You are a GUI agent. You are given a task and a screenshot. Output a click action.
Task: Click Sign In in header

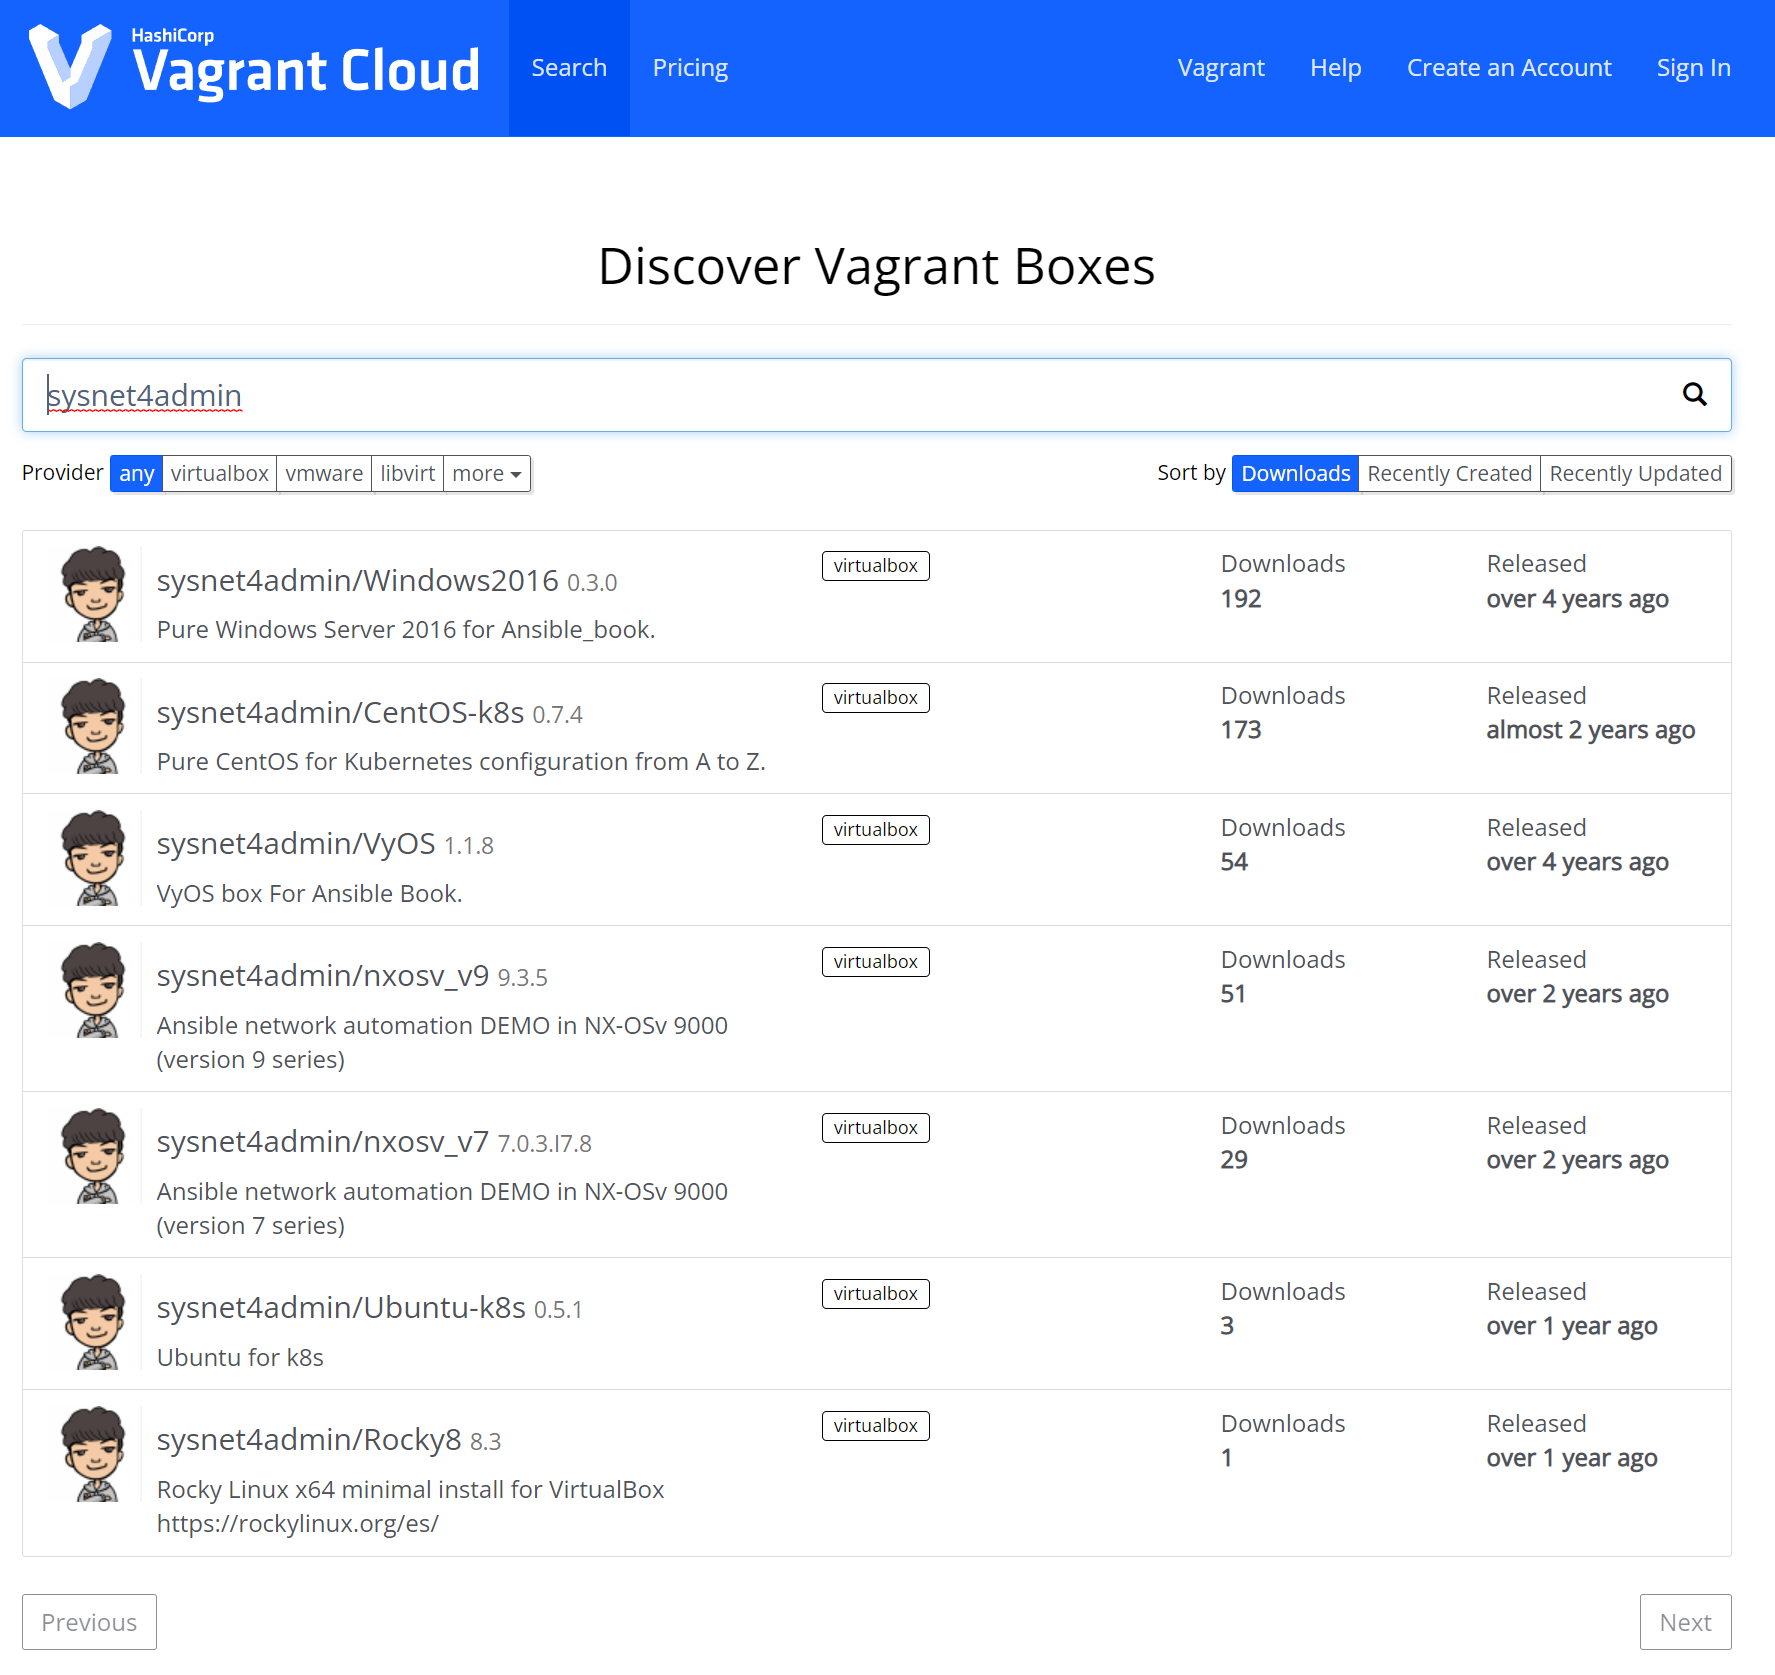[x=1693, y=68]
